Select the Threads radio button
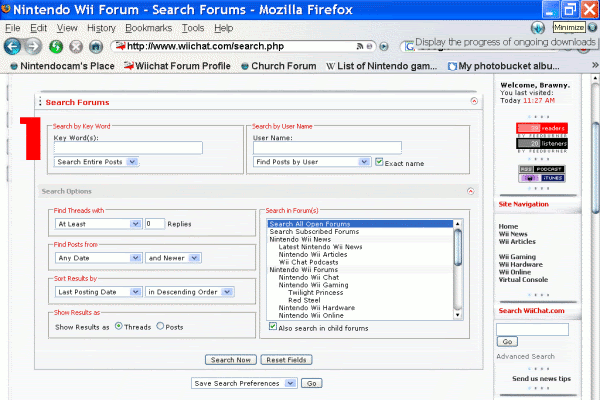Viewport: 600px width, 400px height. pyautogui.click(x=119, y=326)
